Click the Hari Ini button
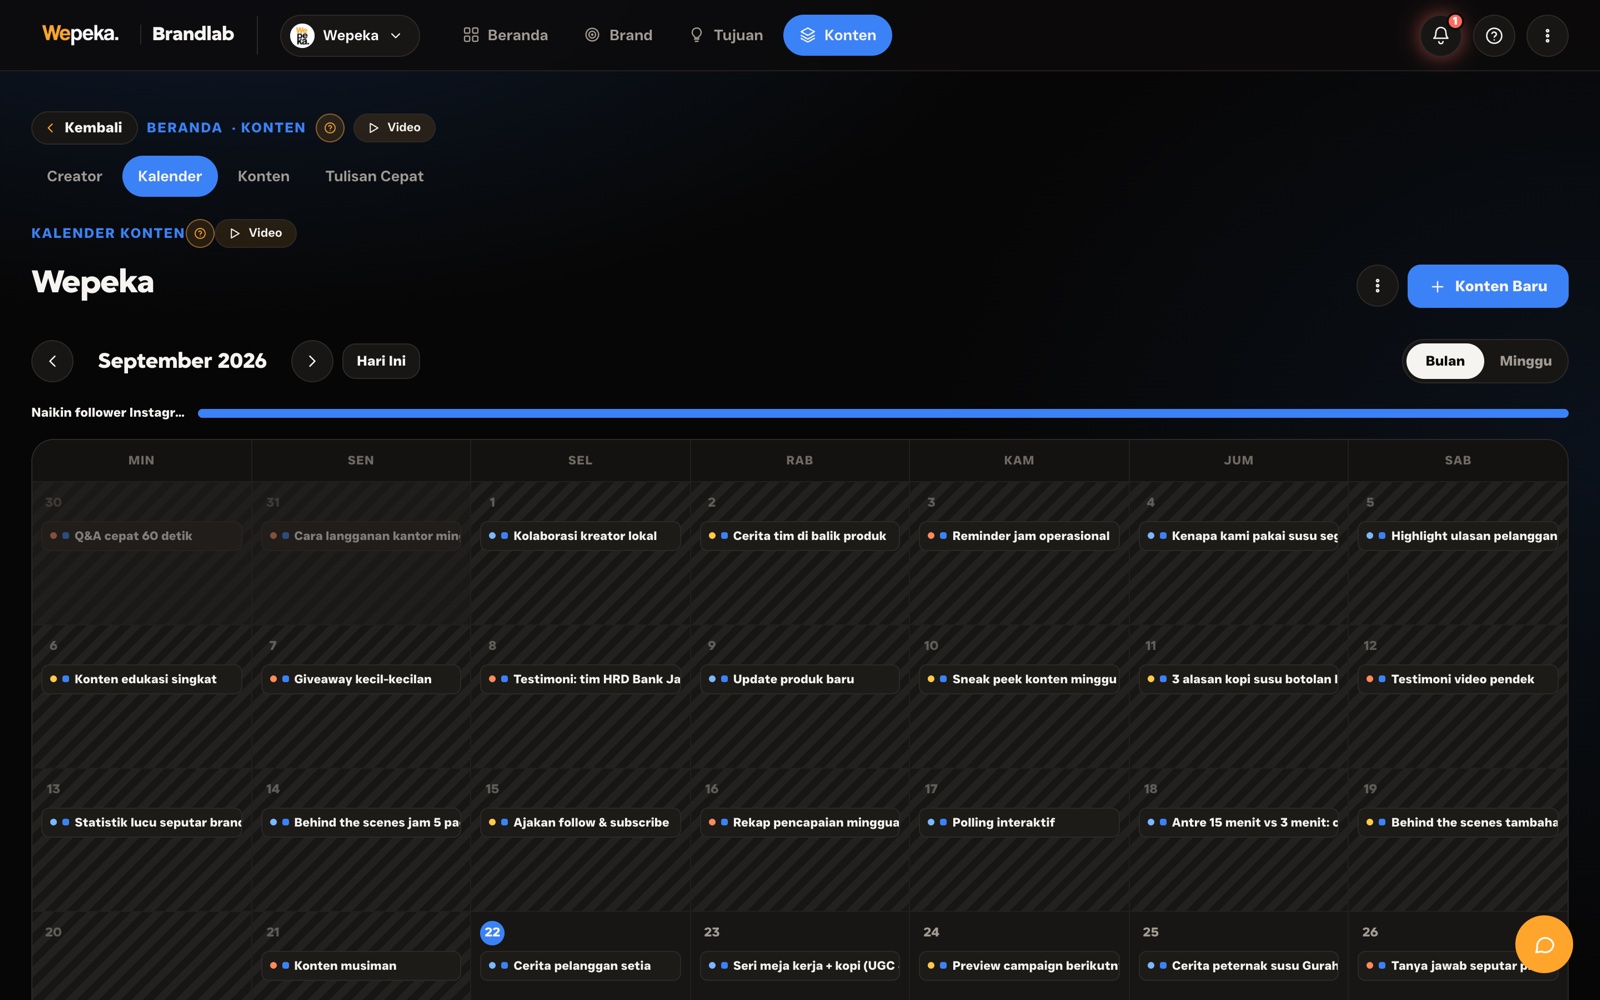The image size is (1600, 1000). click(381, 361)
